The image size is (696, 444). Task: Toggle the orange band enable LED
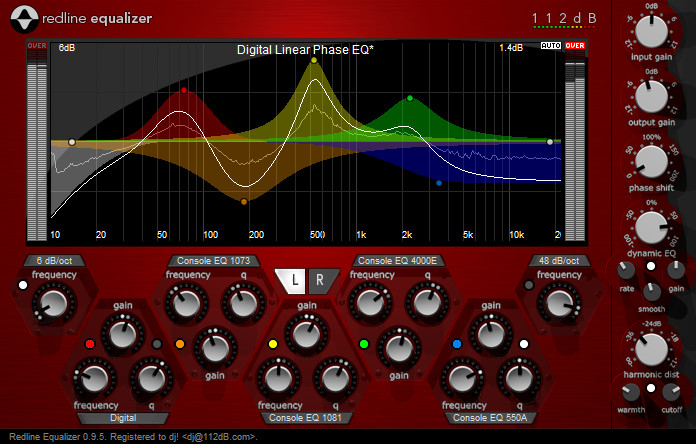point(180,344)
